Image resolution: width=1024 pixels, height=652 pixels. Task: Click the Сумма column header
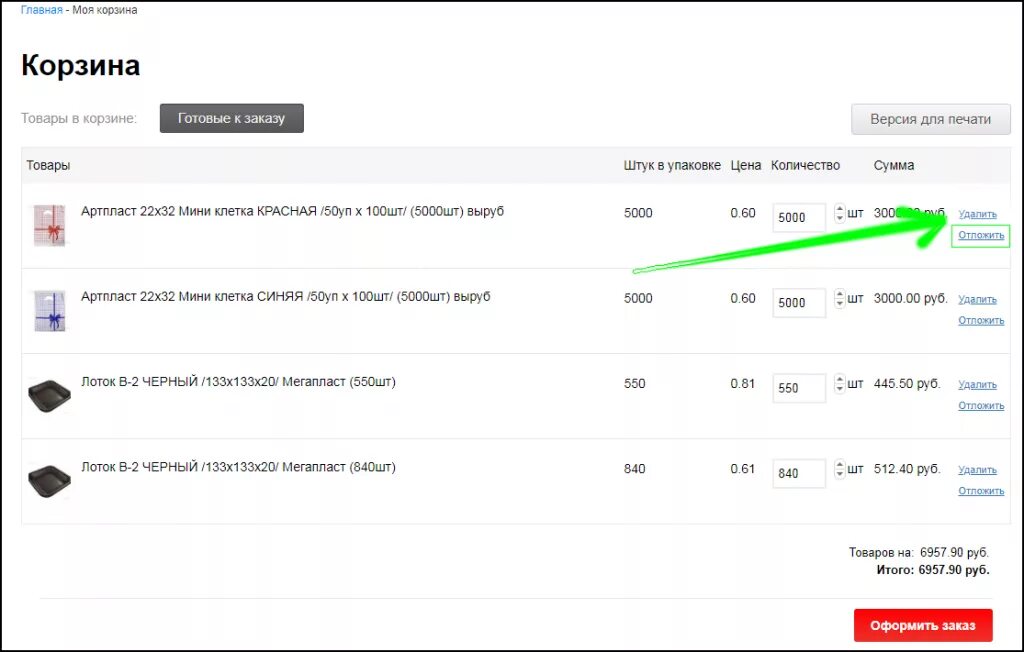click(894, 165)
